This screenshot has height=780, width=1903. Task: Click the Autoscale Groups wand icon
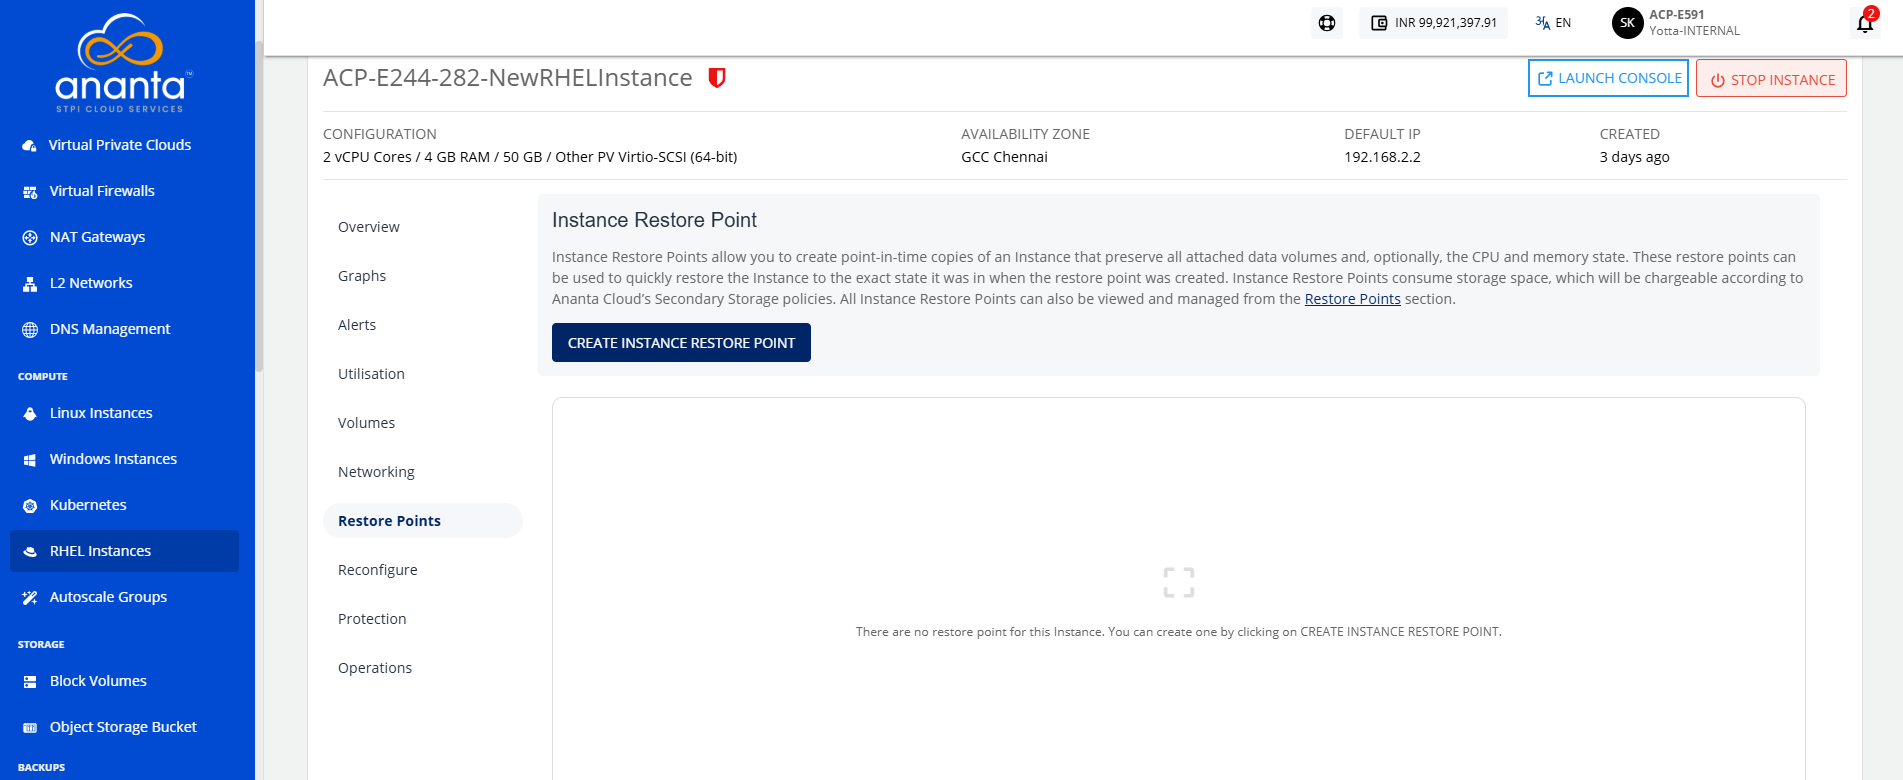(x=30, y=598)
